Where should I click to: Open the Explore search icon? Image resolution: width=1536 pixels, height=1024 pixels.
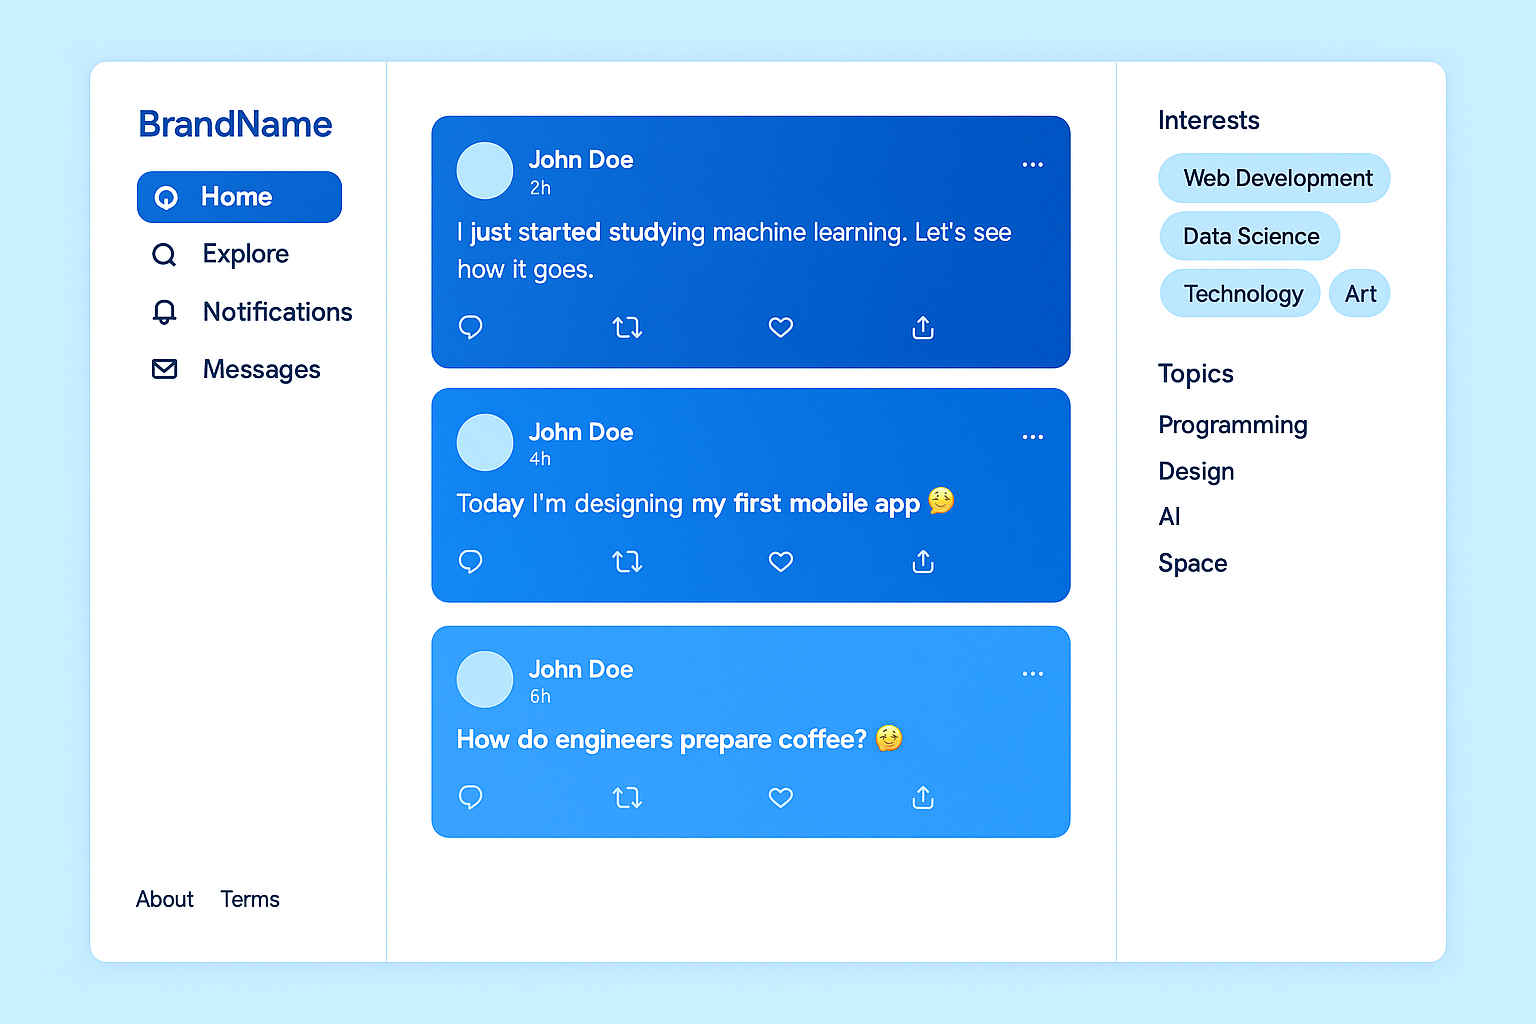coord(163,254)
